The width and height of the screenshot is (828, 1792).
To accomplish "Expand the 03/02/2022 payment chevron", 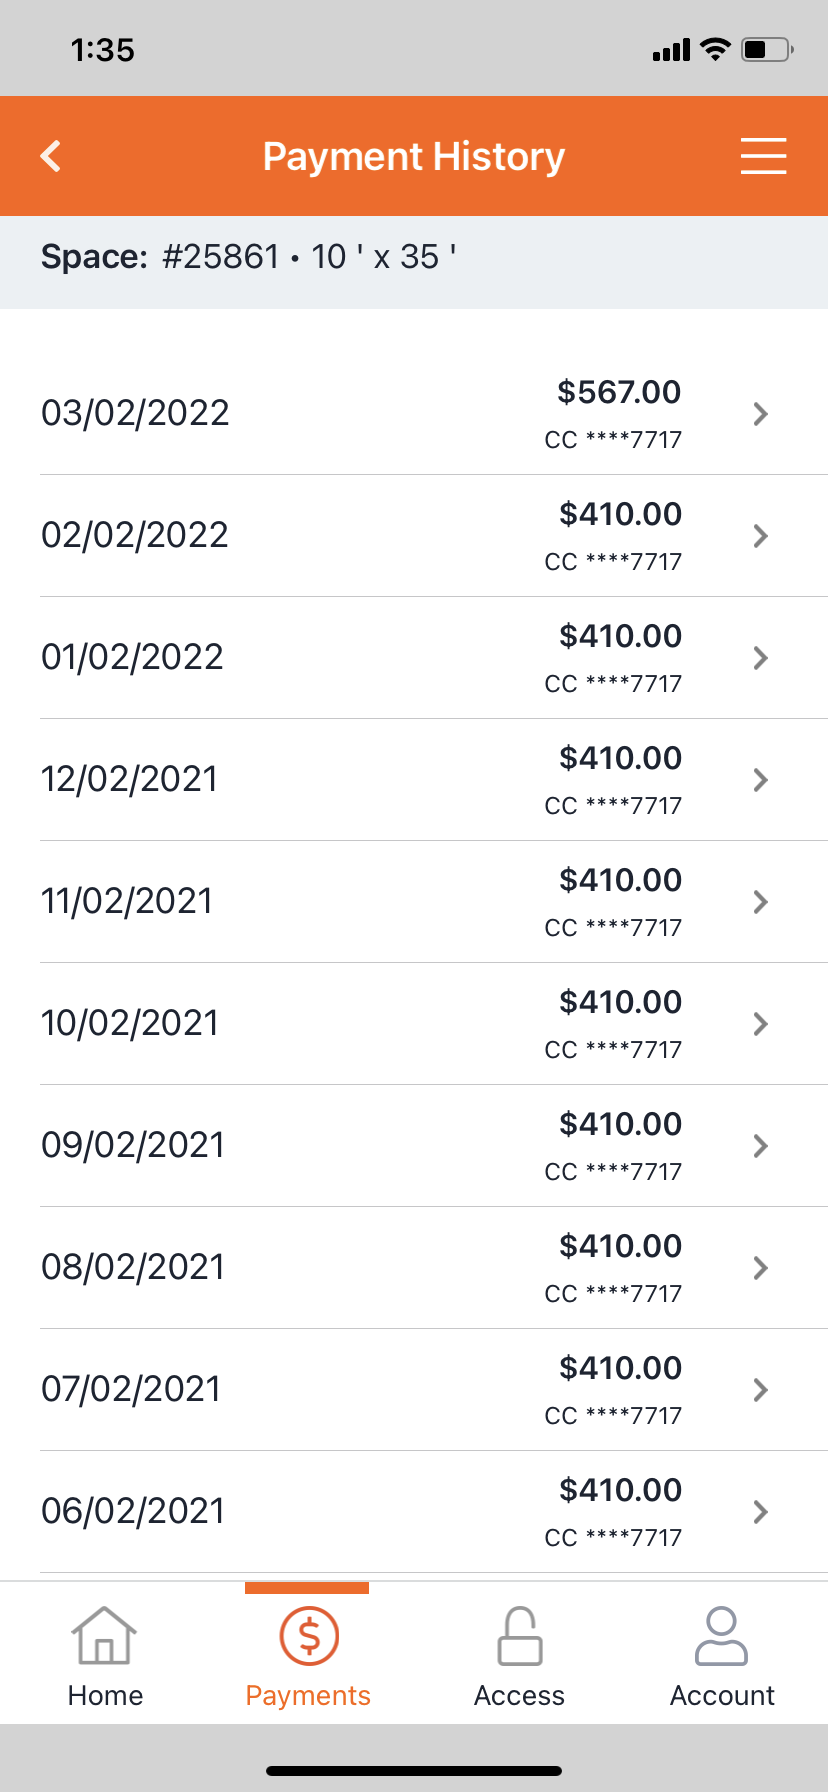I will coord(761,414).
